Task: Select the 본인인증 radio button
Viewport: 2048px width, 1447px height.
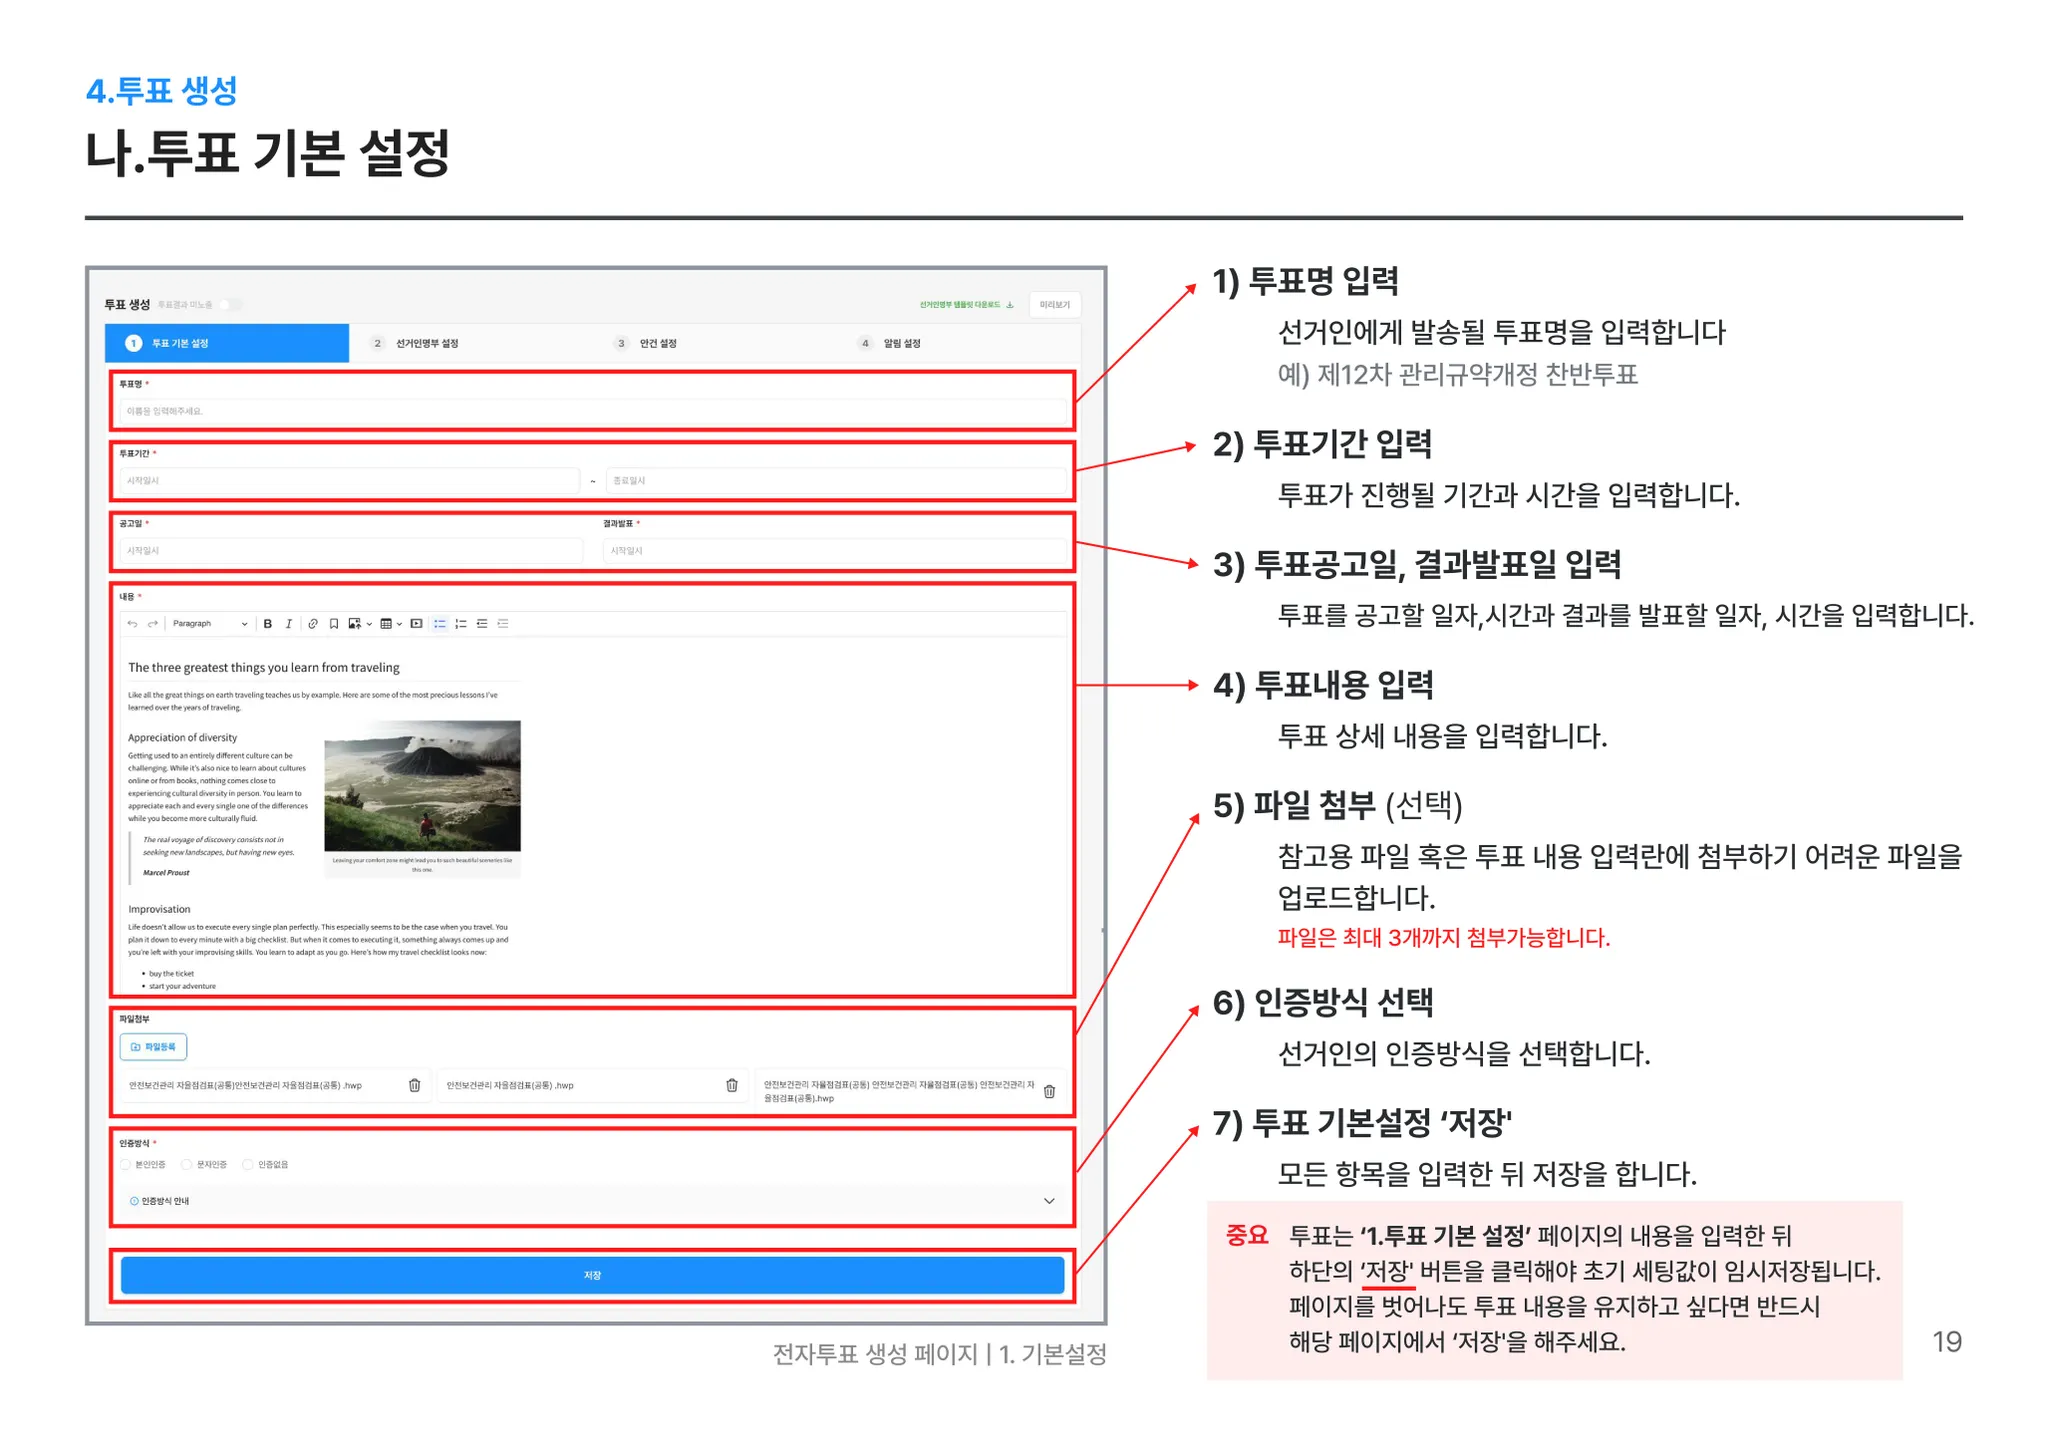Action: (126, 1165)
